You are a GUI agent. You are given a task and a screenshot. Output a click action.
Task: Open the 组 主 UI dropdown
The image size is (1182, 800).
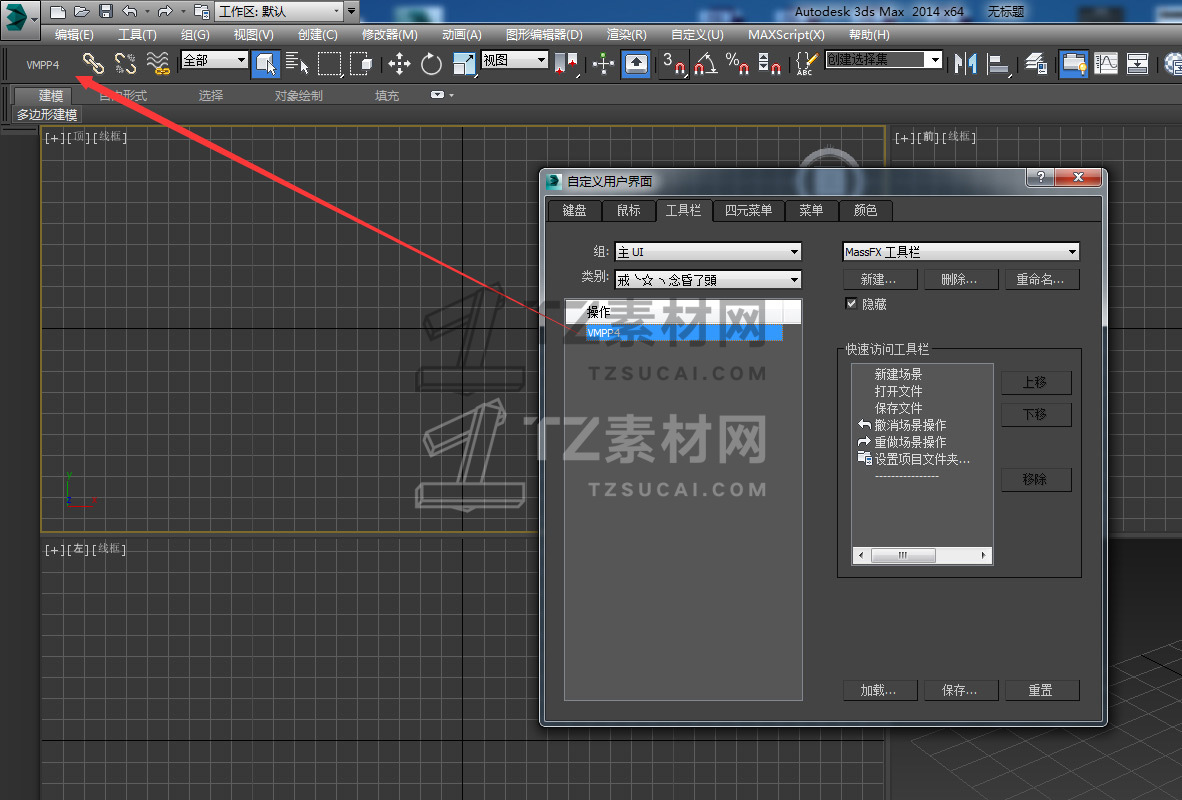(x=708, y=252)
